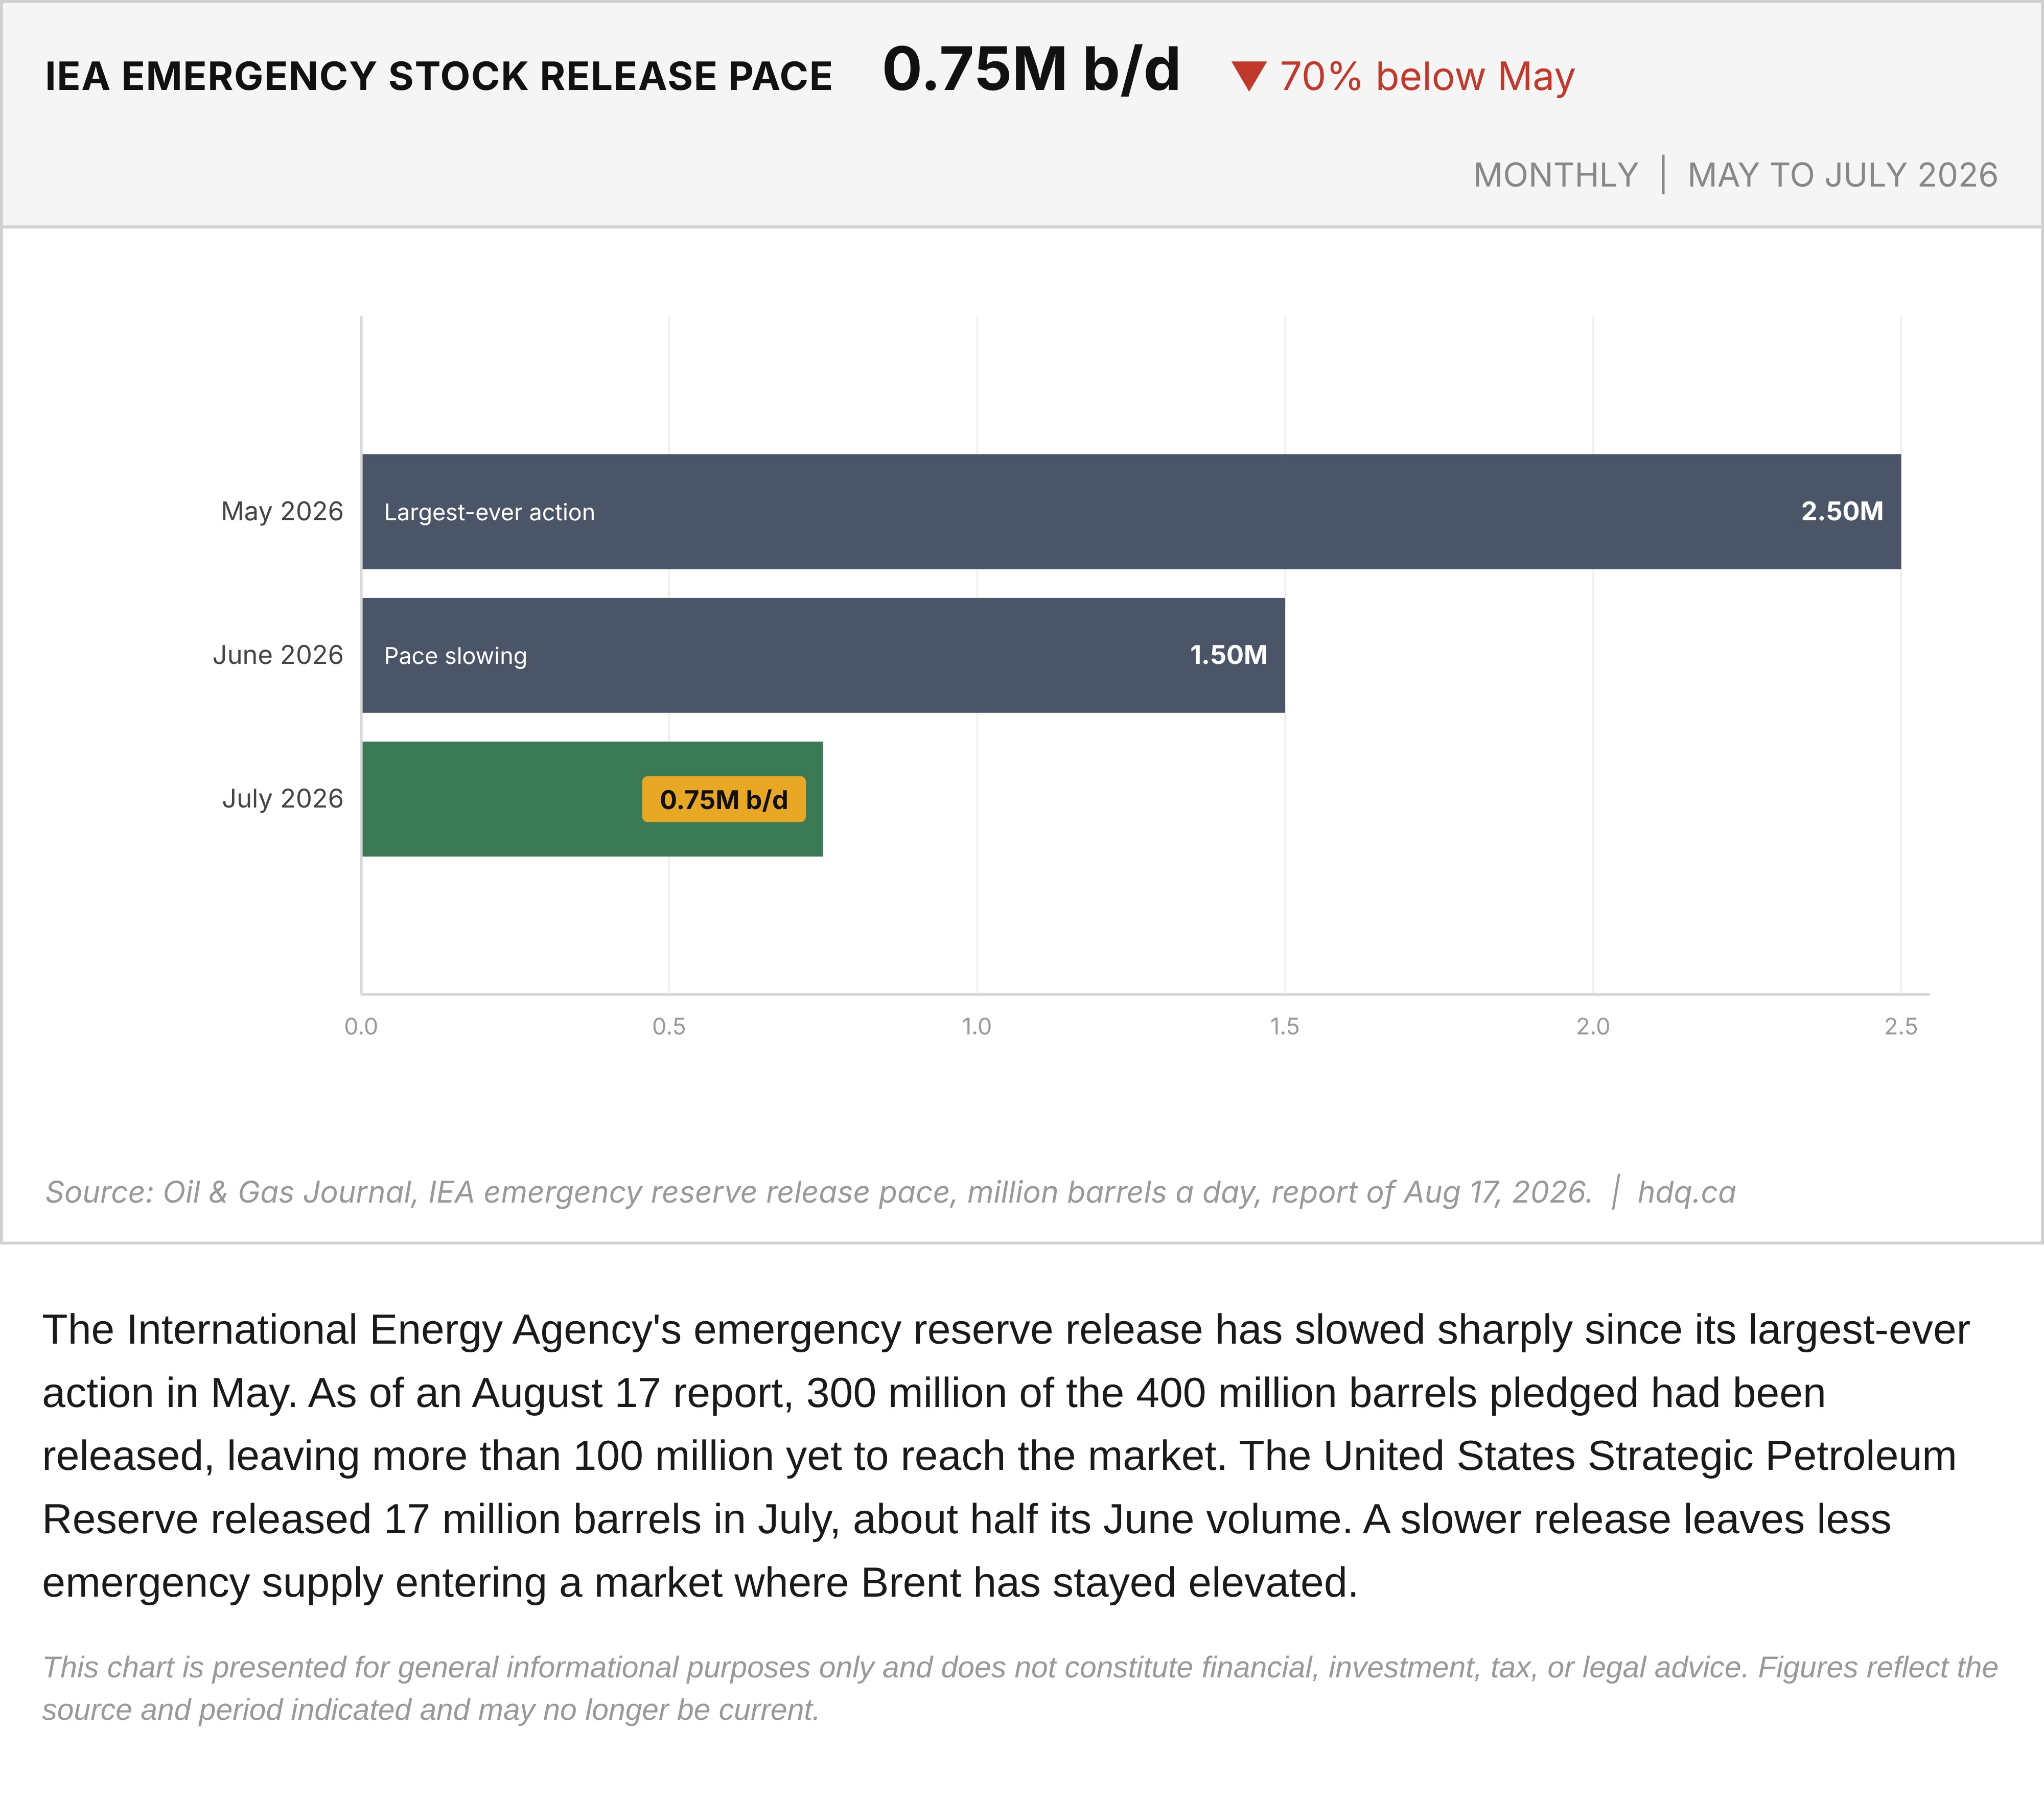Click the 'Largest-ever action' annotation

[x=489, y=512]
